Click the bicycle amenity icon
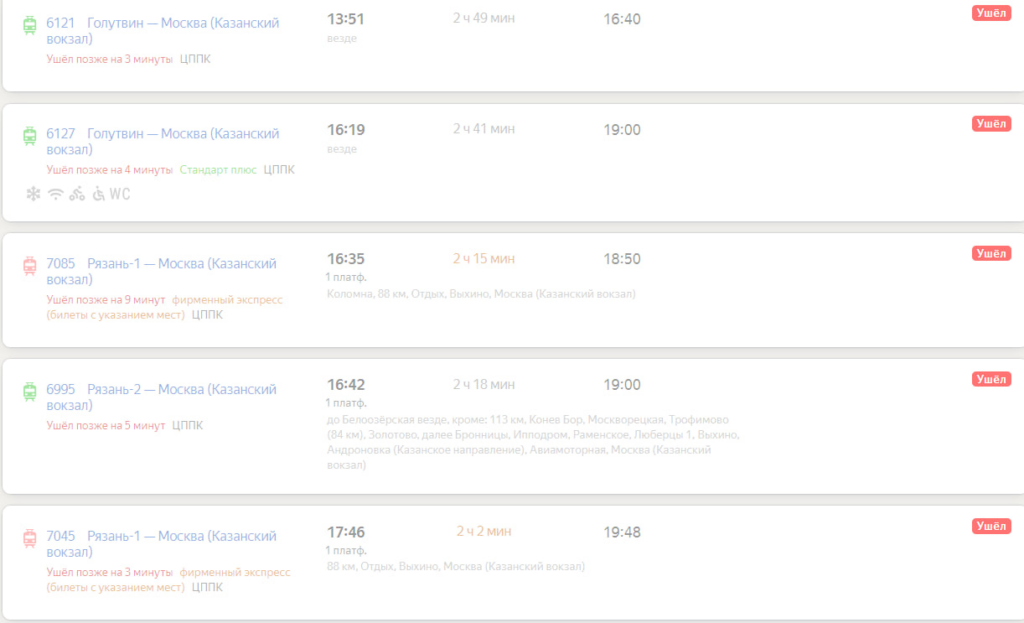This screenshot has height=623, width=1024. 77,194
